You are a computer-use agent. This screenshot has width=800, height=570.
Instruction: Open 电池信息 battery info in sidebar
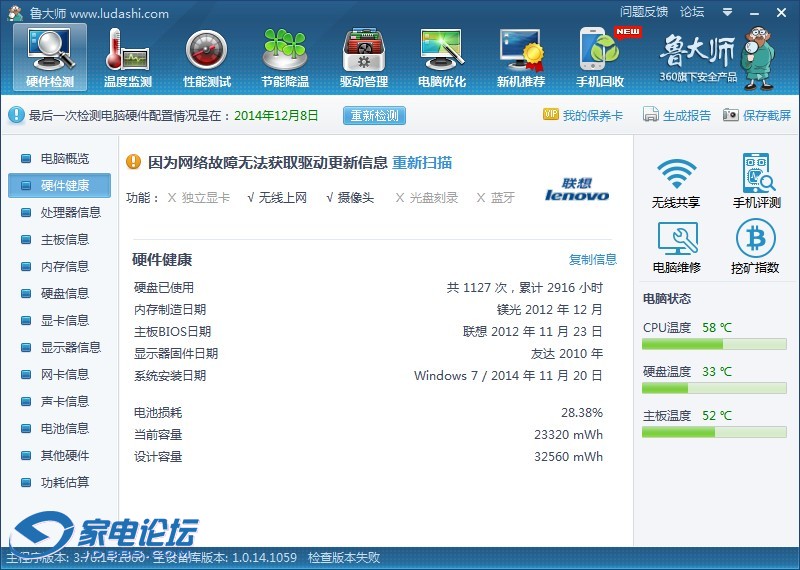pyautogui.click(x=64, y=428)
